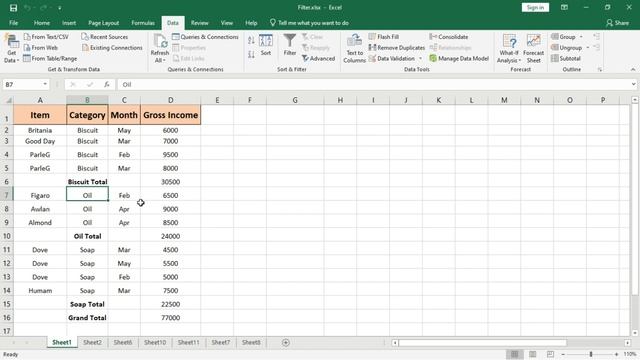Select the Grand Total cell
Viewport: 640px width, 360px height.
tap(87, 318)
